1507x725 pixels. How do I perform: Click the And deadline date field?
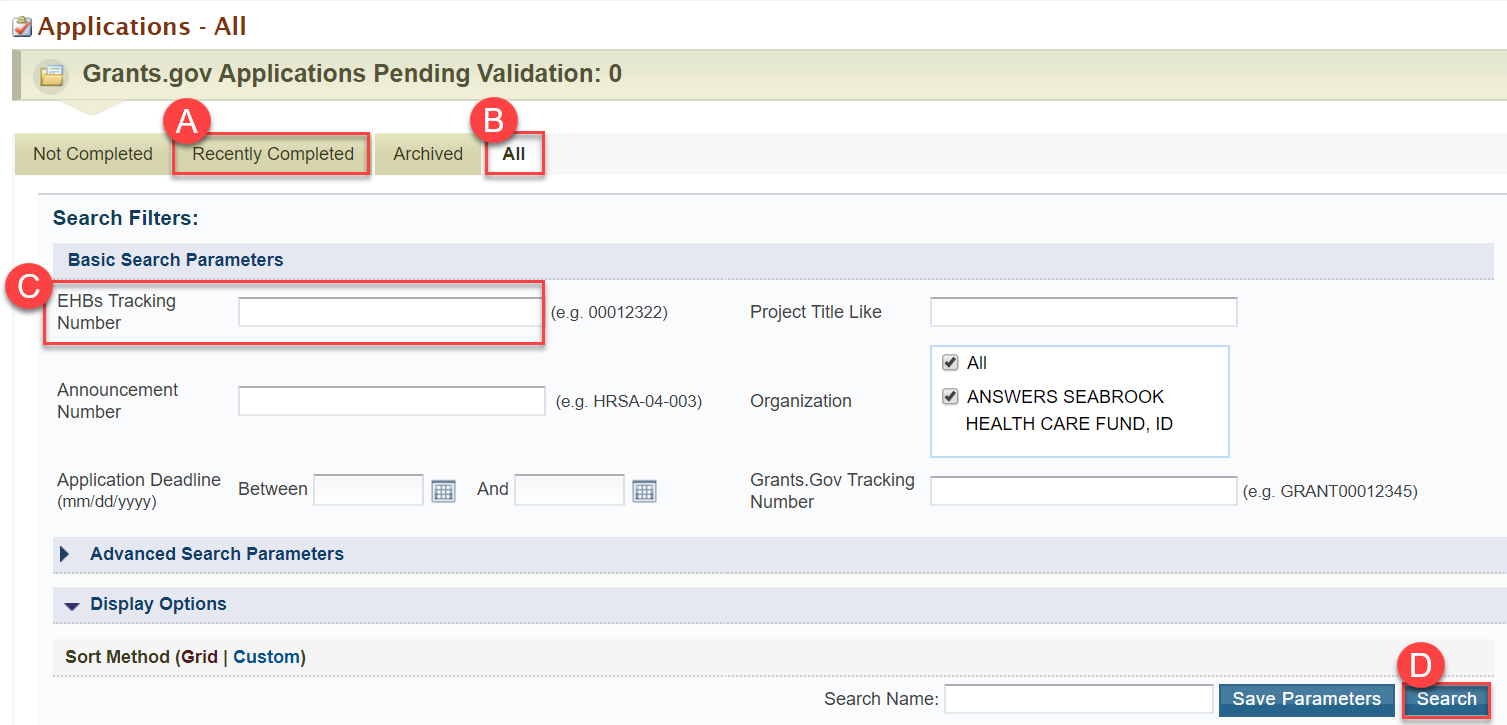point(570,490)
